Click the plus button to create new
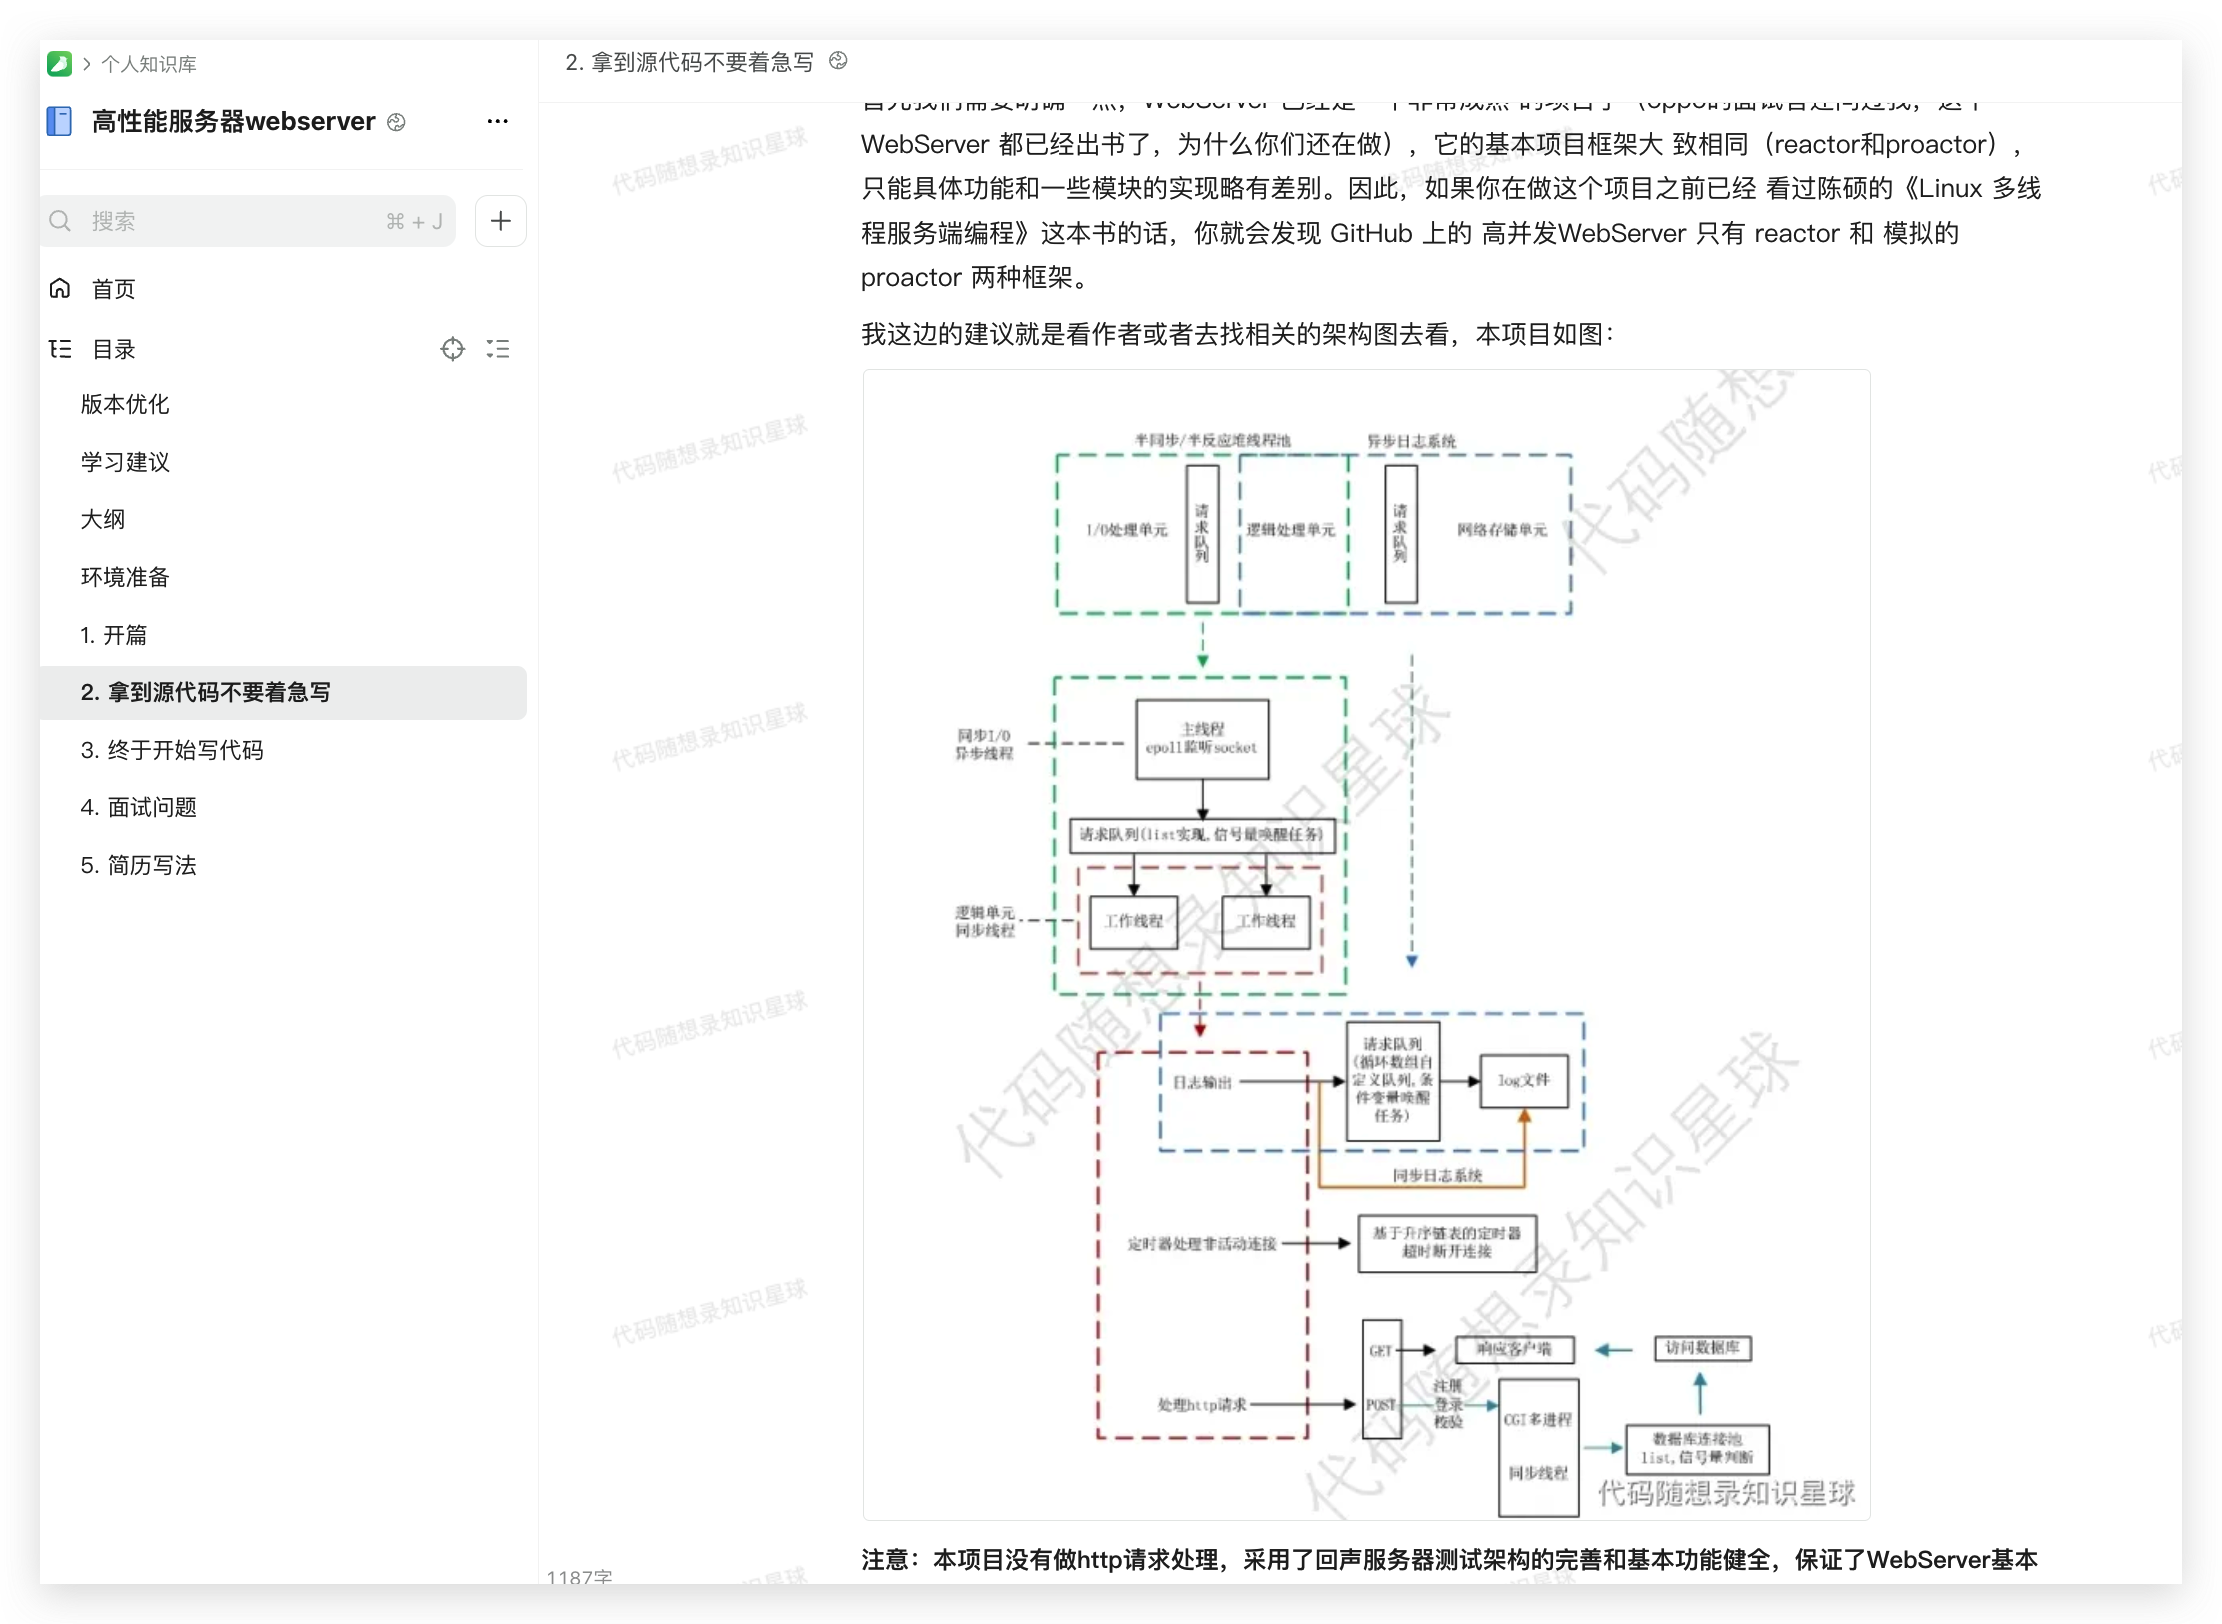Image resolution: width=2222 pixels, height=1624 pixels. 501,221
